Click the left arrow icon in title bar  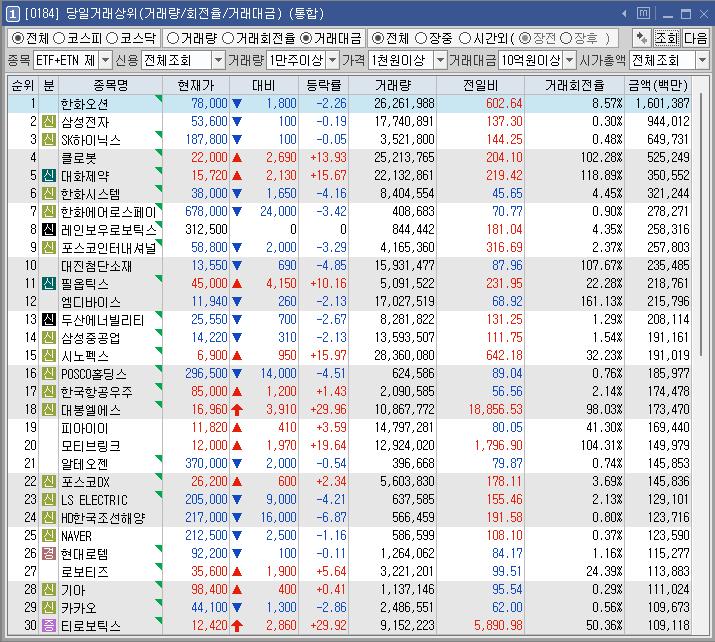click(624, 14)
